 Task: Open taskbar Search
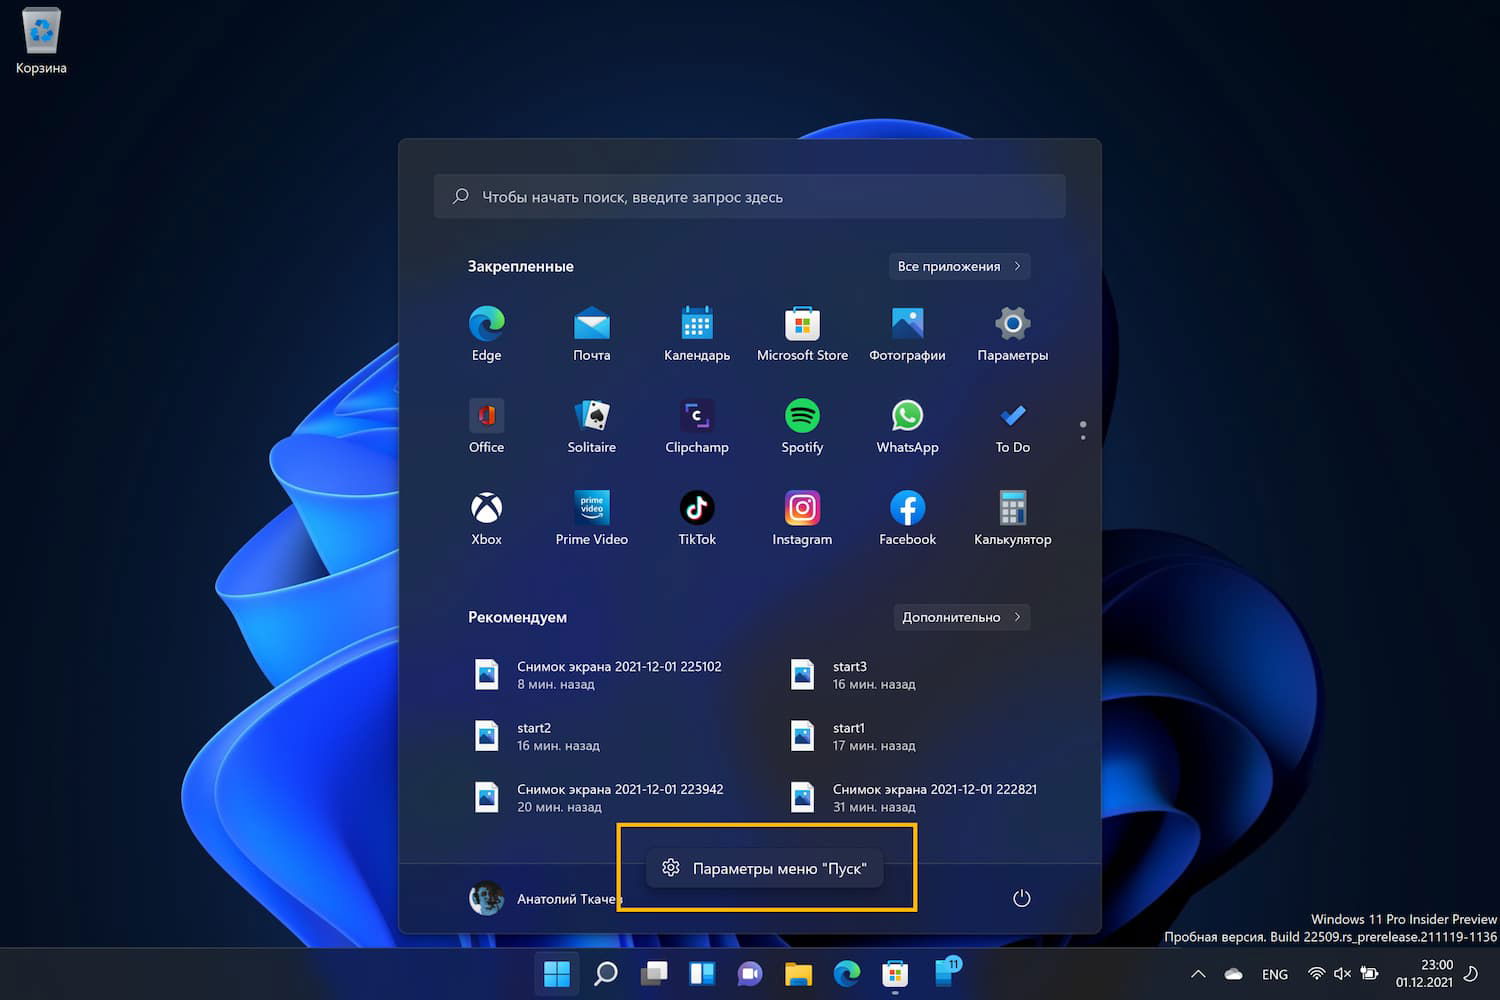point(606,973)
